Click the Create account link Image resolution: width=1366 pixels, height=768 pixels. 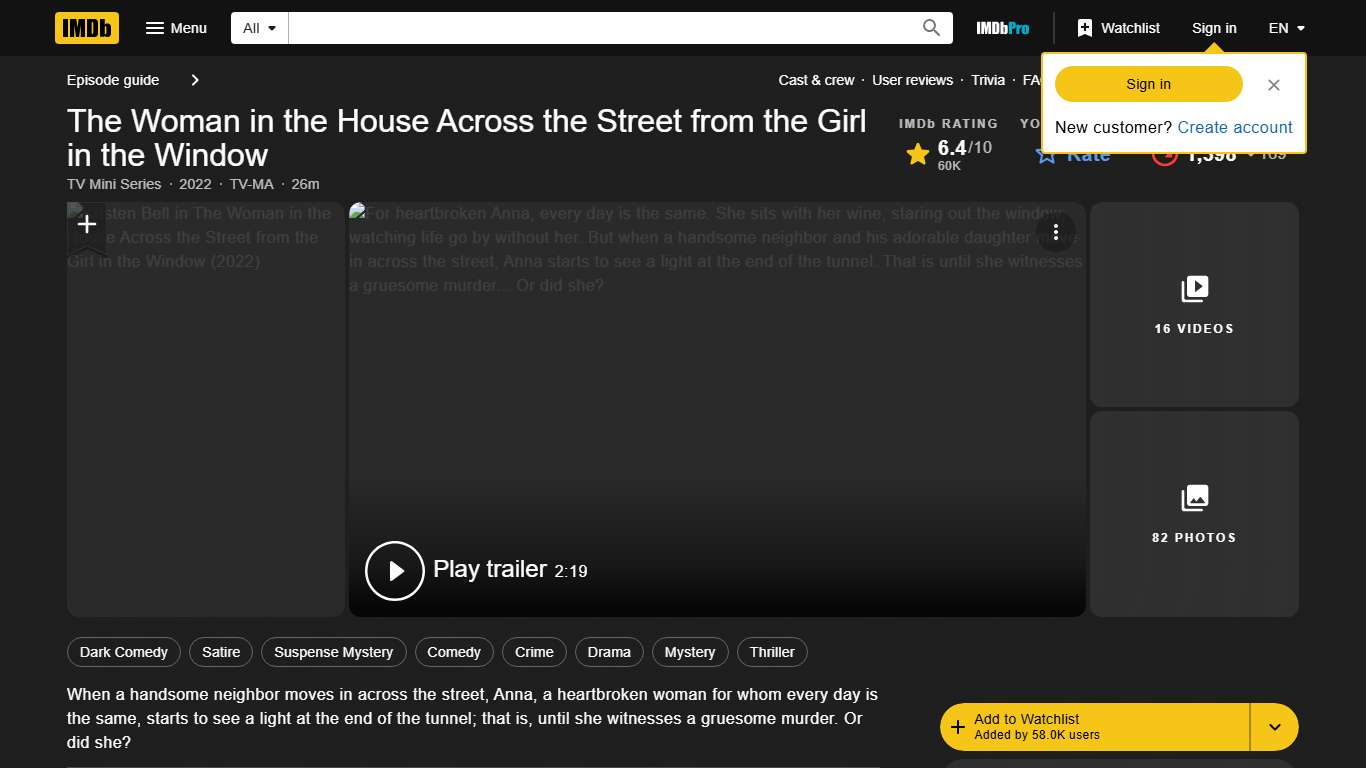(x=1234, y=127)
